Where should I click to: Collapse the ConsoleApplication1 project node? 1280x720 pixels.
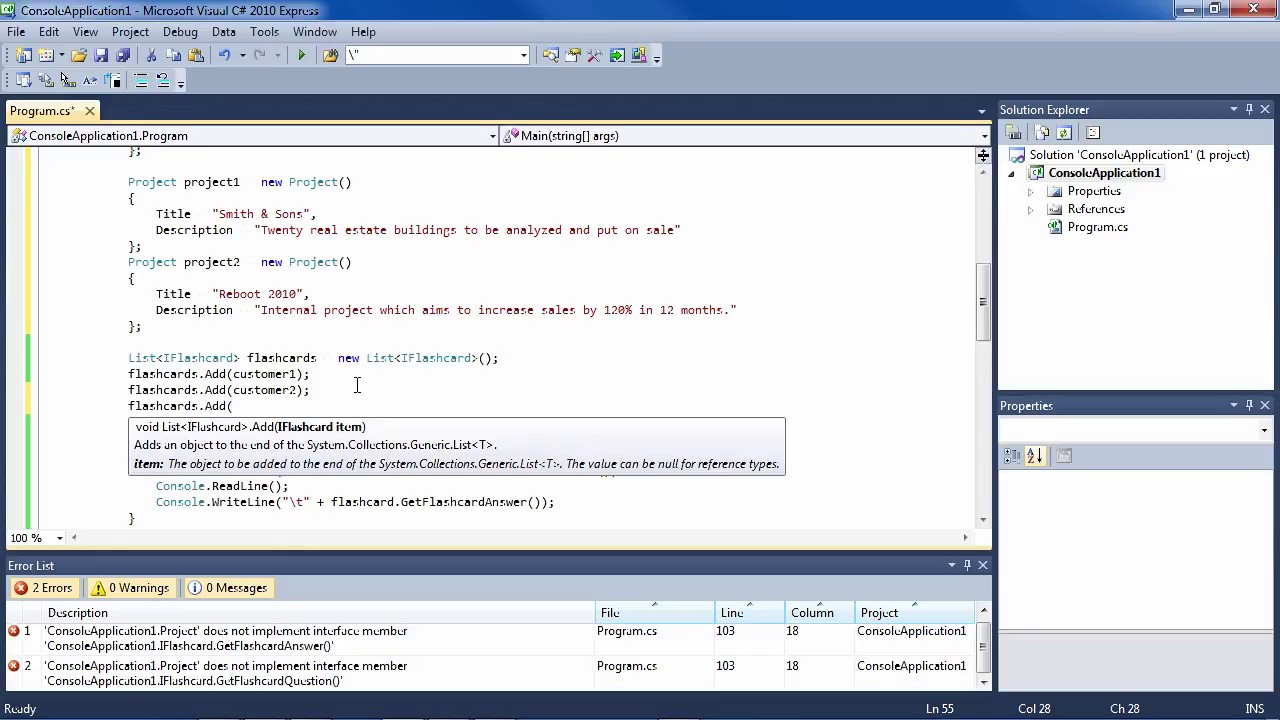coord(1010,174)
